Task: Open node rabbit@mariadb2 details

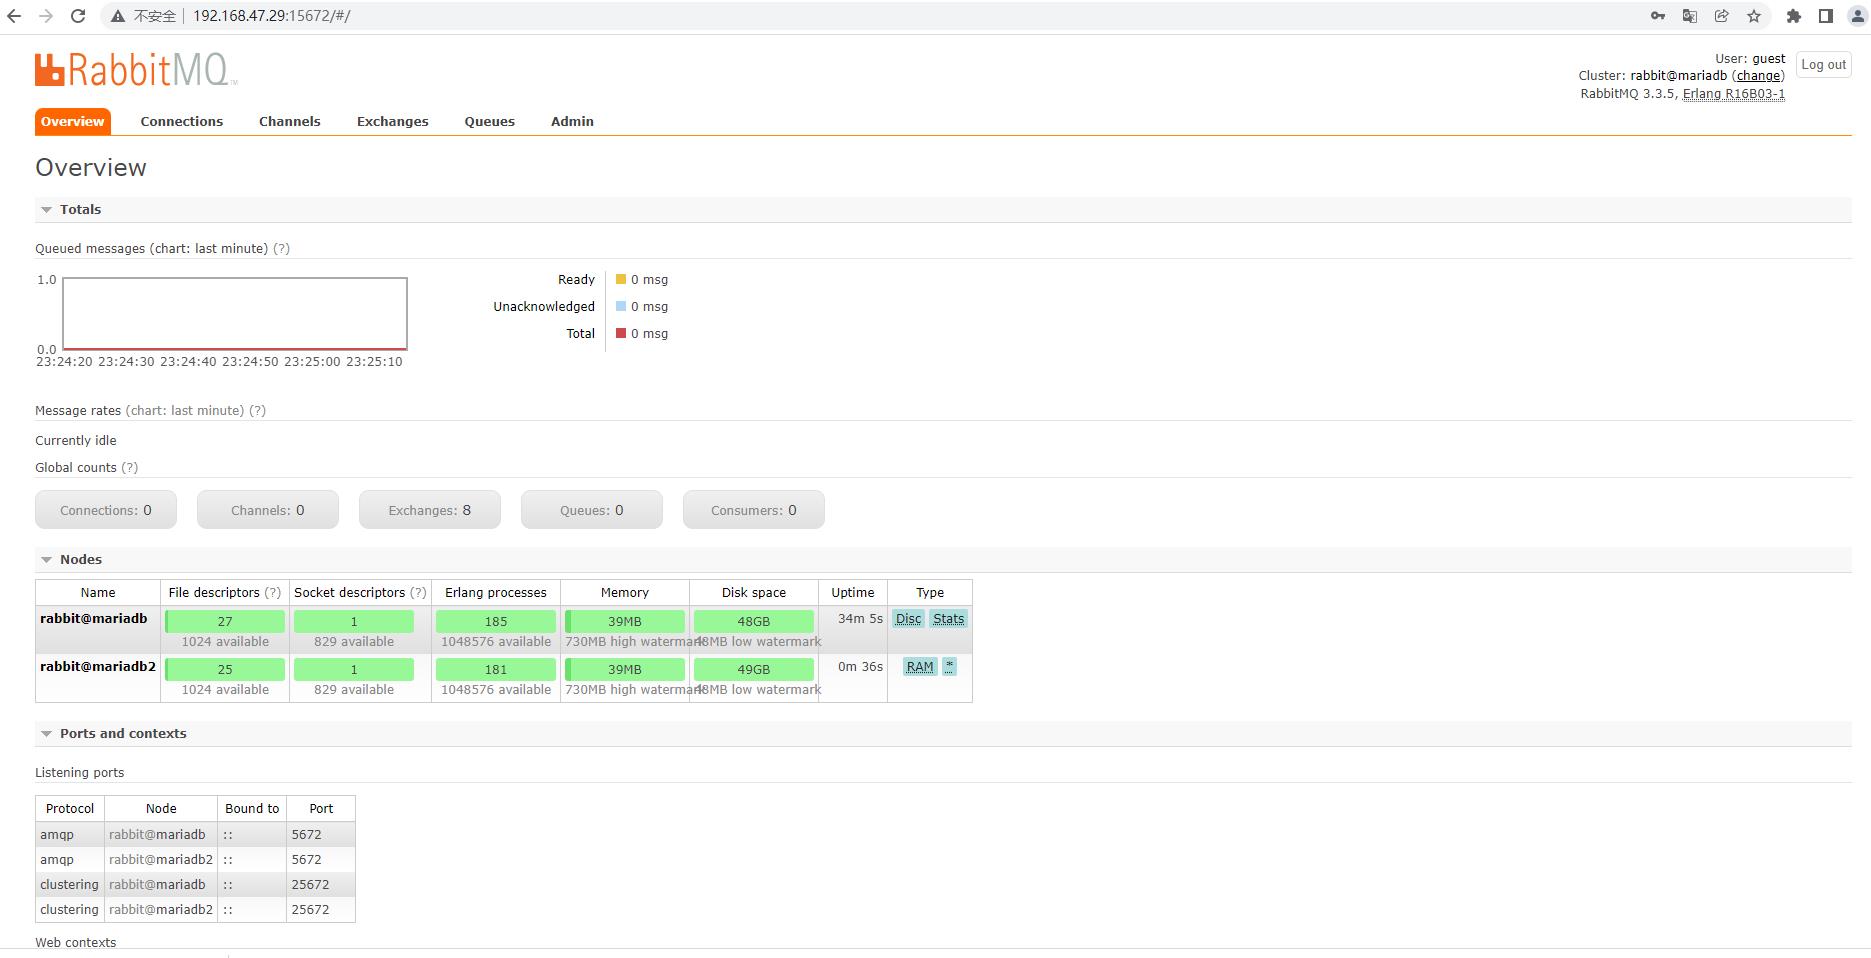Action: (98, 667)
